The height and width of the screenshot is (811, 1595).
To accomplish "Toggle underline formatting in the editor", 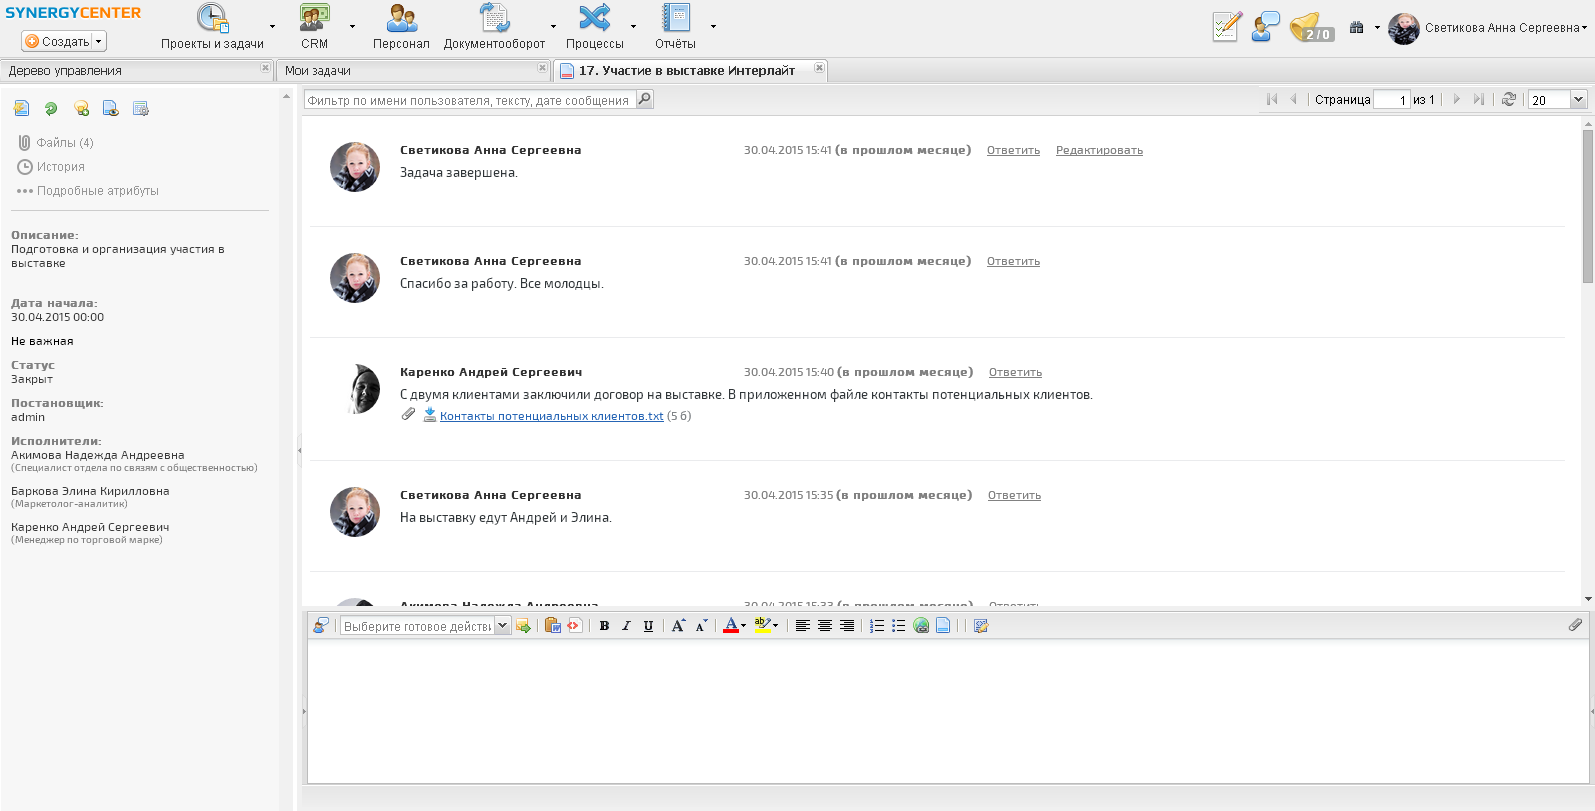I will (x=648, y=626).
